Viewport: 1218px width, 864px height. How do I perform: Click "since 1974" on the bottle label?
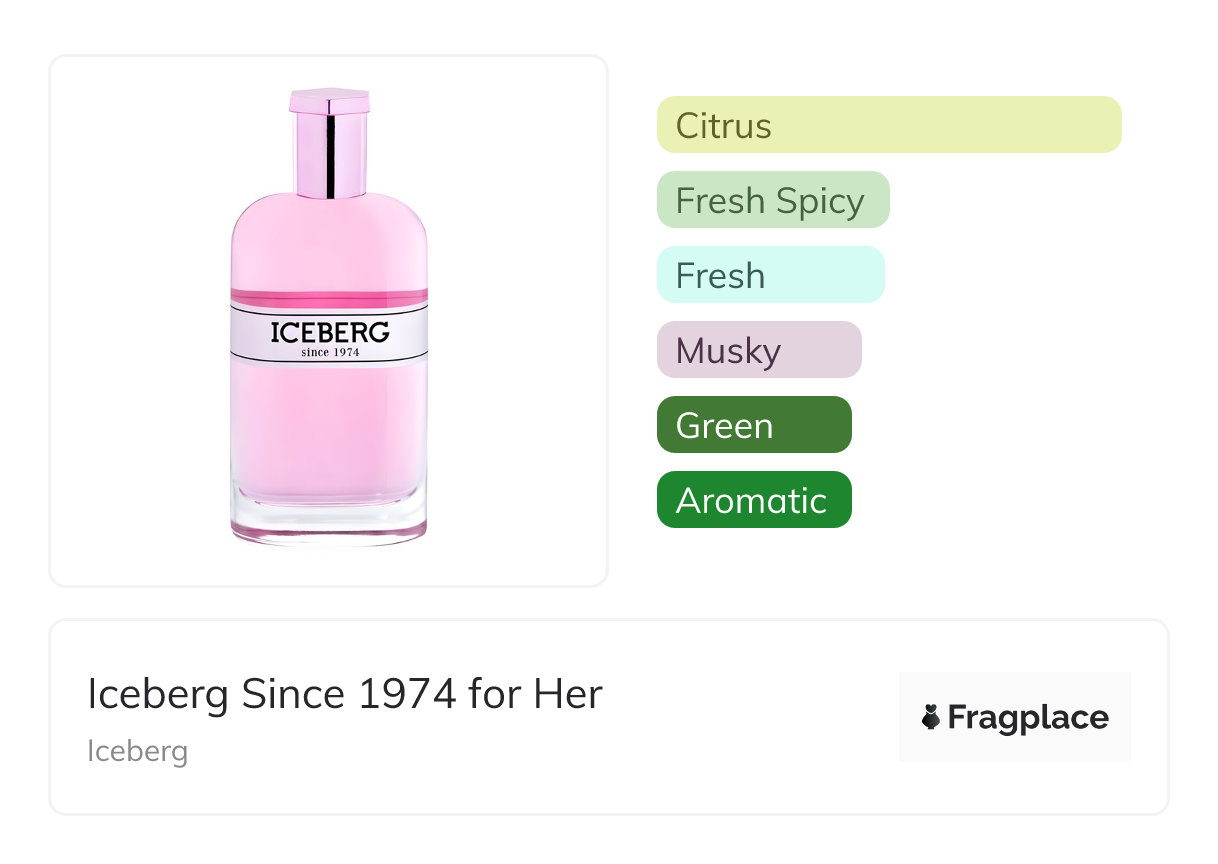[329, 352]
